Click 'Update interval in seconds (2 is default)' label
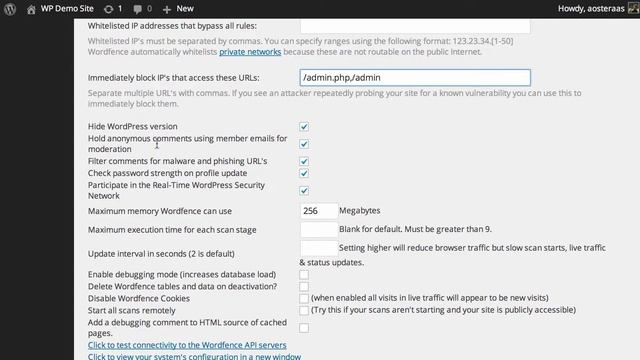640x360 pixels. coord(161,254)
